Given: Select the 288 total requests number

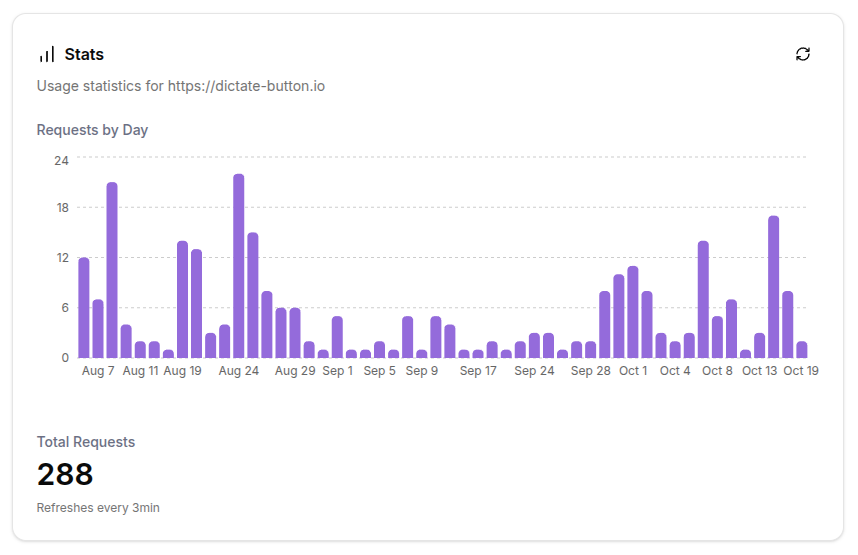Looking at the screenshot, I should (65, 474).
